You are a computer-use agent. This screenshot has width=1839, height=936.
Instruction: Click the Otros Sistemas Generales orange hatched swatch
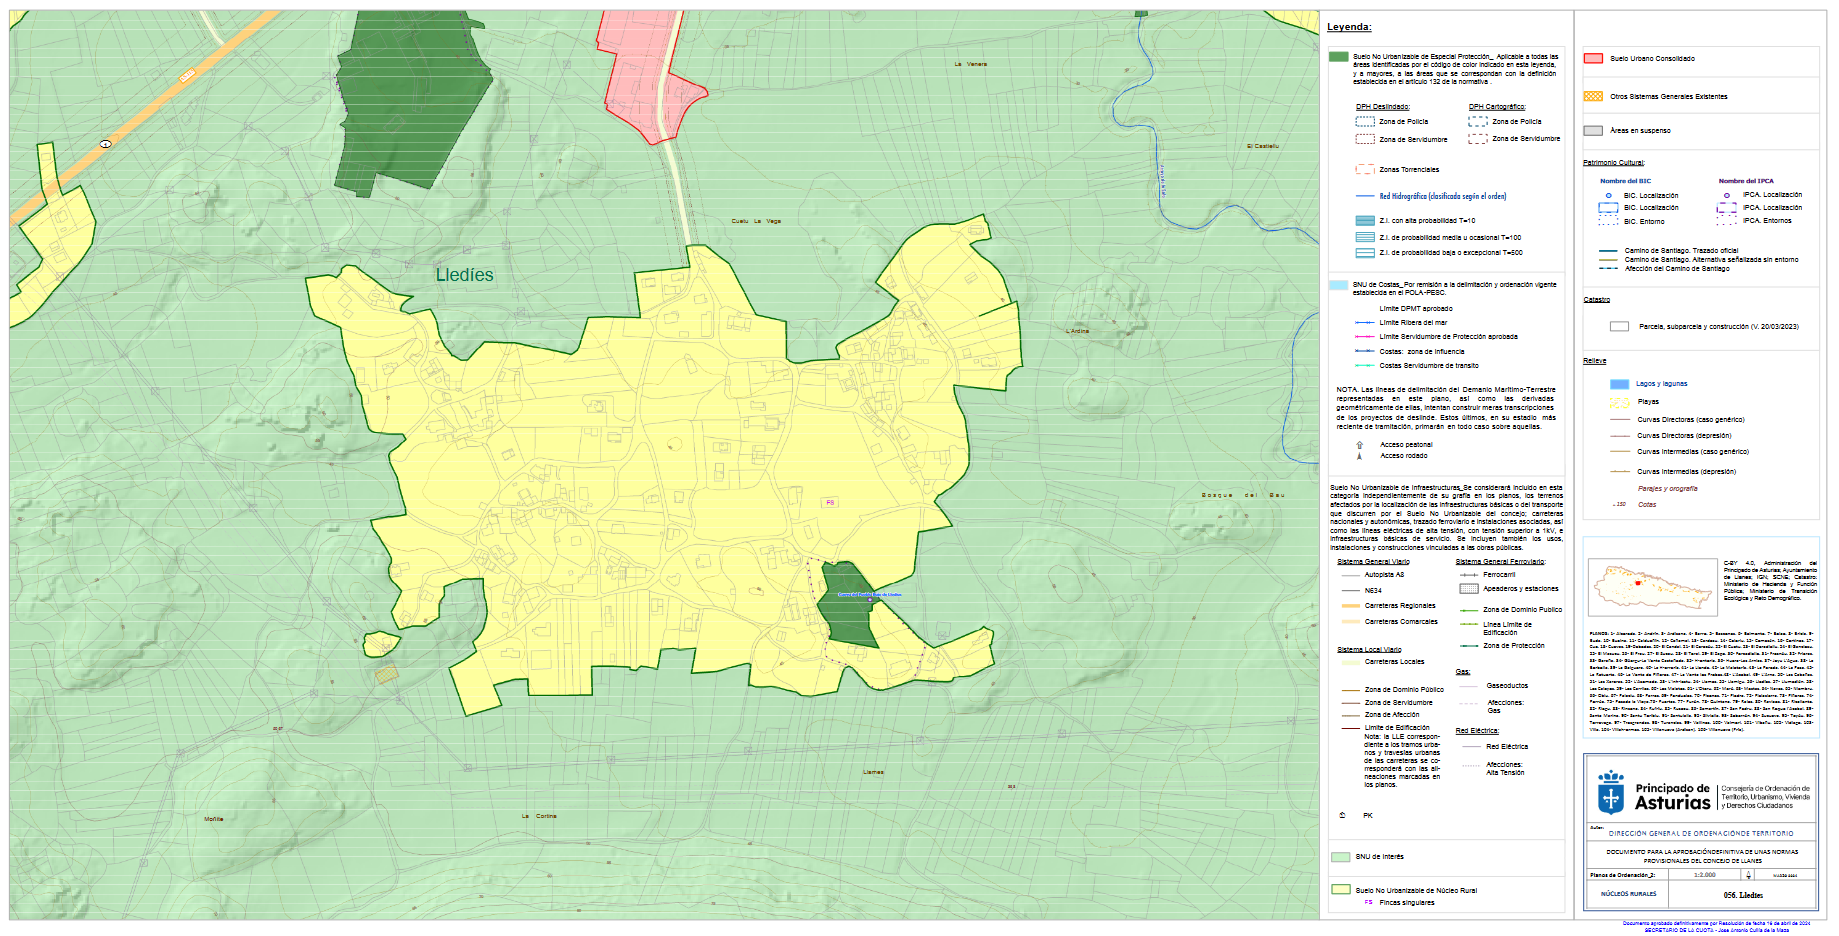1593,97
